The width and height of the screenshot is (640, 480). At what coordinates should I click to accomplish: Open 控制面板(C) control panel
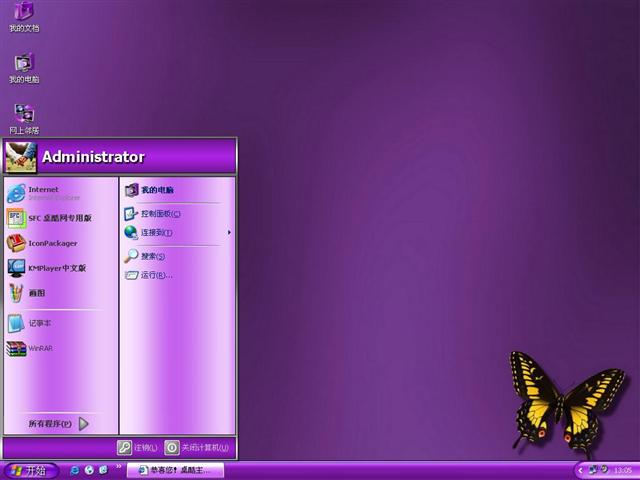(x=177, y=213)
